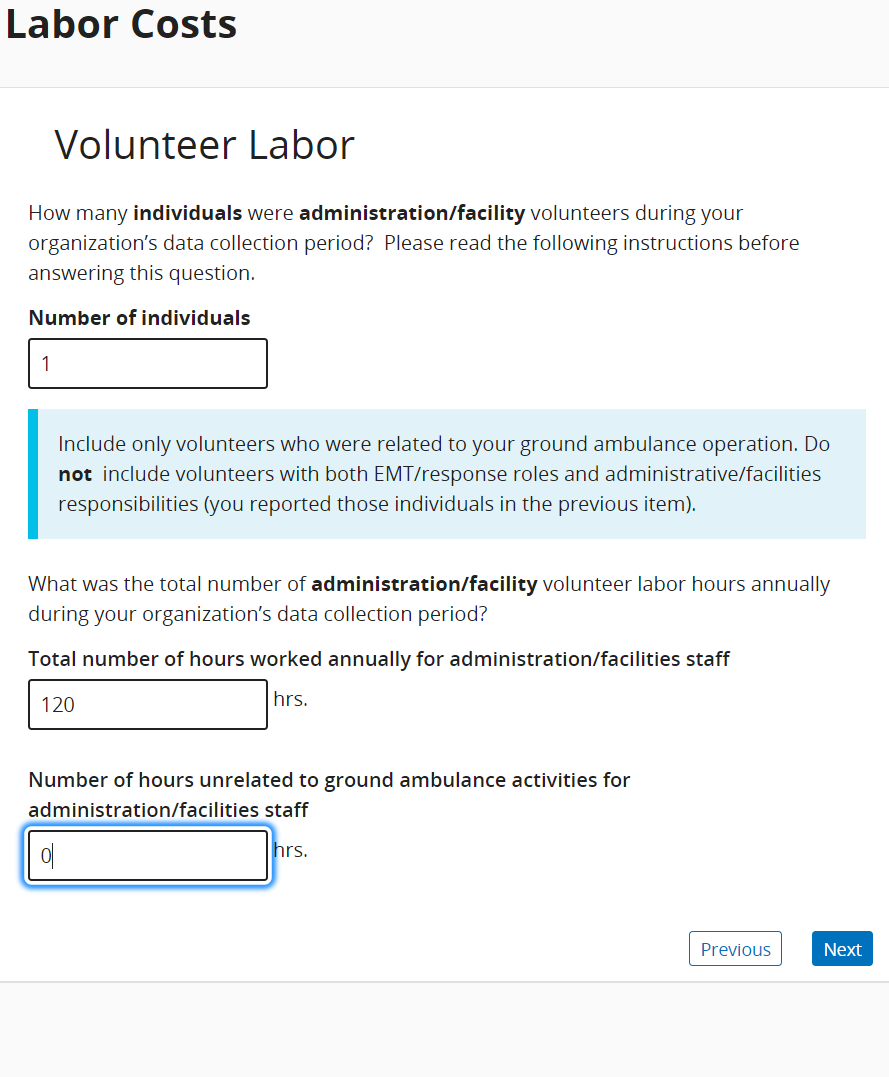Screen dimensions: 889x1077
Task: Click the Labor Costs page heading
Action: (x=121, y=24)
